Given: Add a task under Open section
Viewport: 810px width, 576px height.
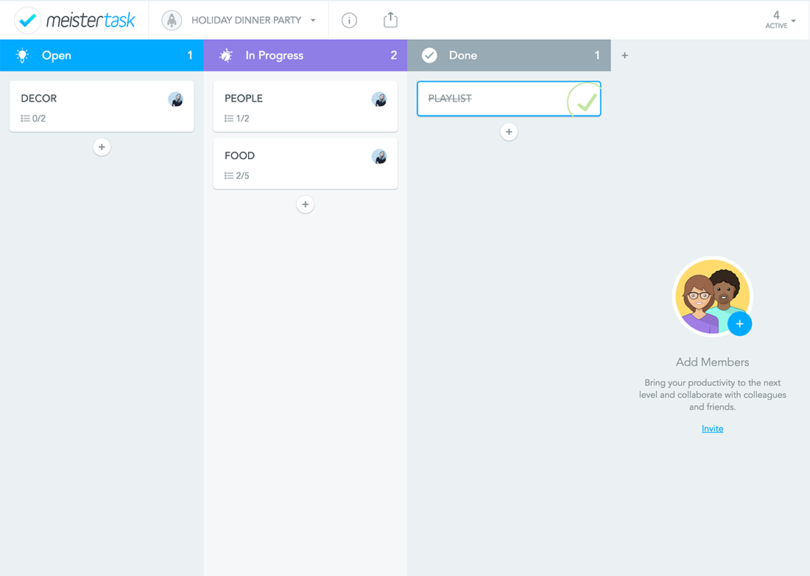Looking at the screenshot, I should pos(102,147).
